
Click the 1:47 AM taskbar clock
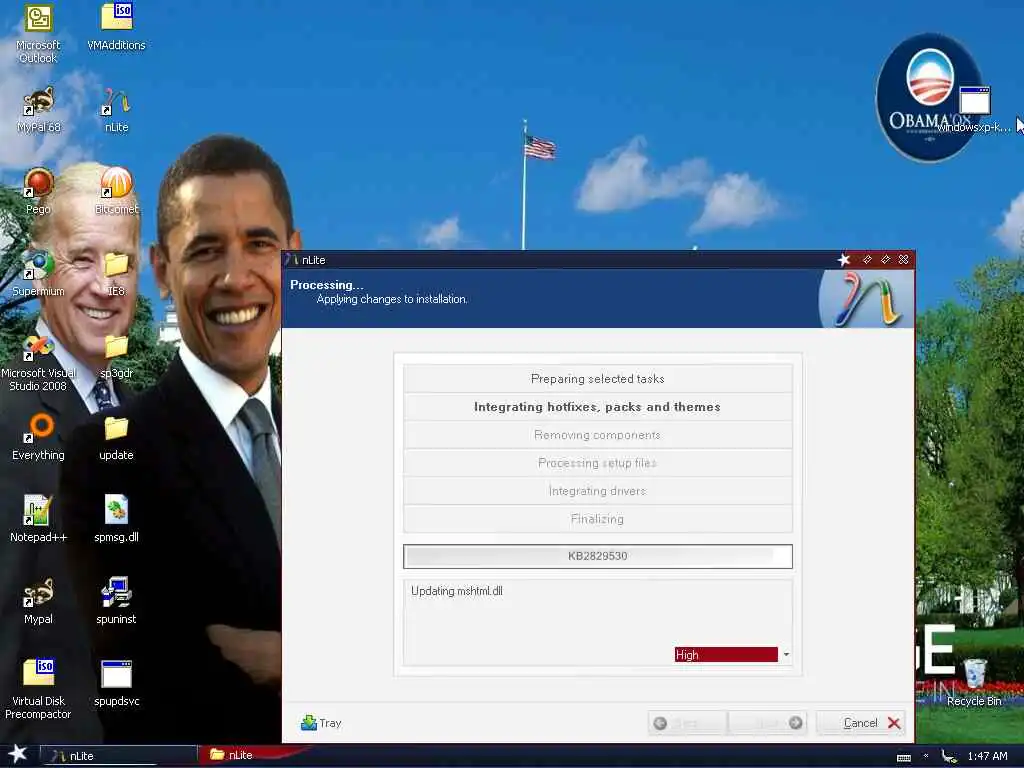[x=987, y=756]
